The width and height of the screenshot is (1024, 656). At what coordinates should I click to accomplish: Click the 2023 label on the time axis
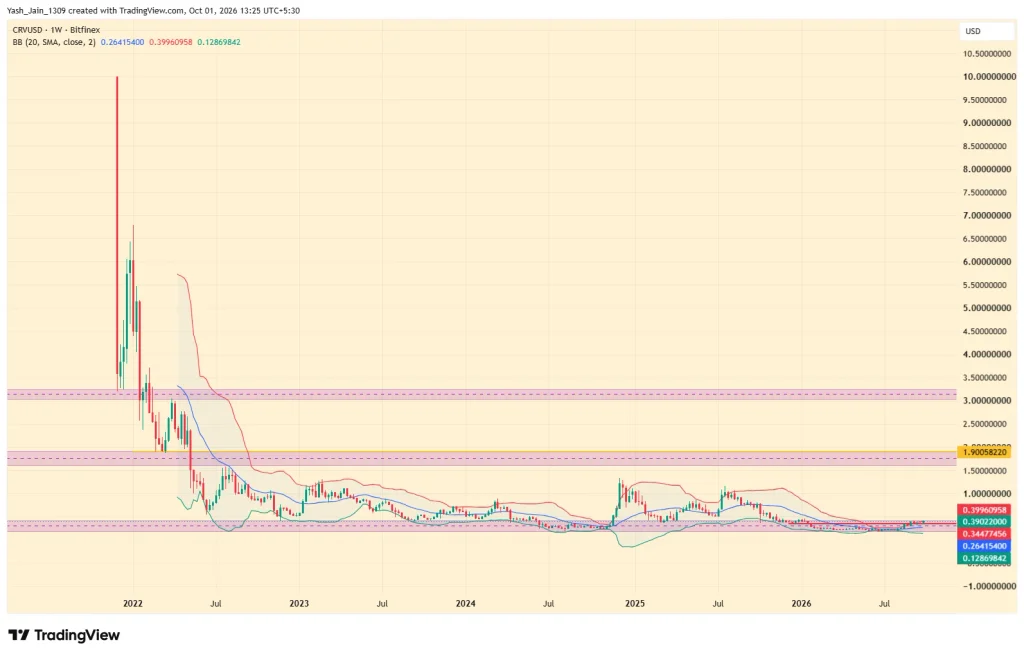[299, 604]
